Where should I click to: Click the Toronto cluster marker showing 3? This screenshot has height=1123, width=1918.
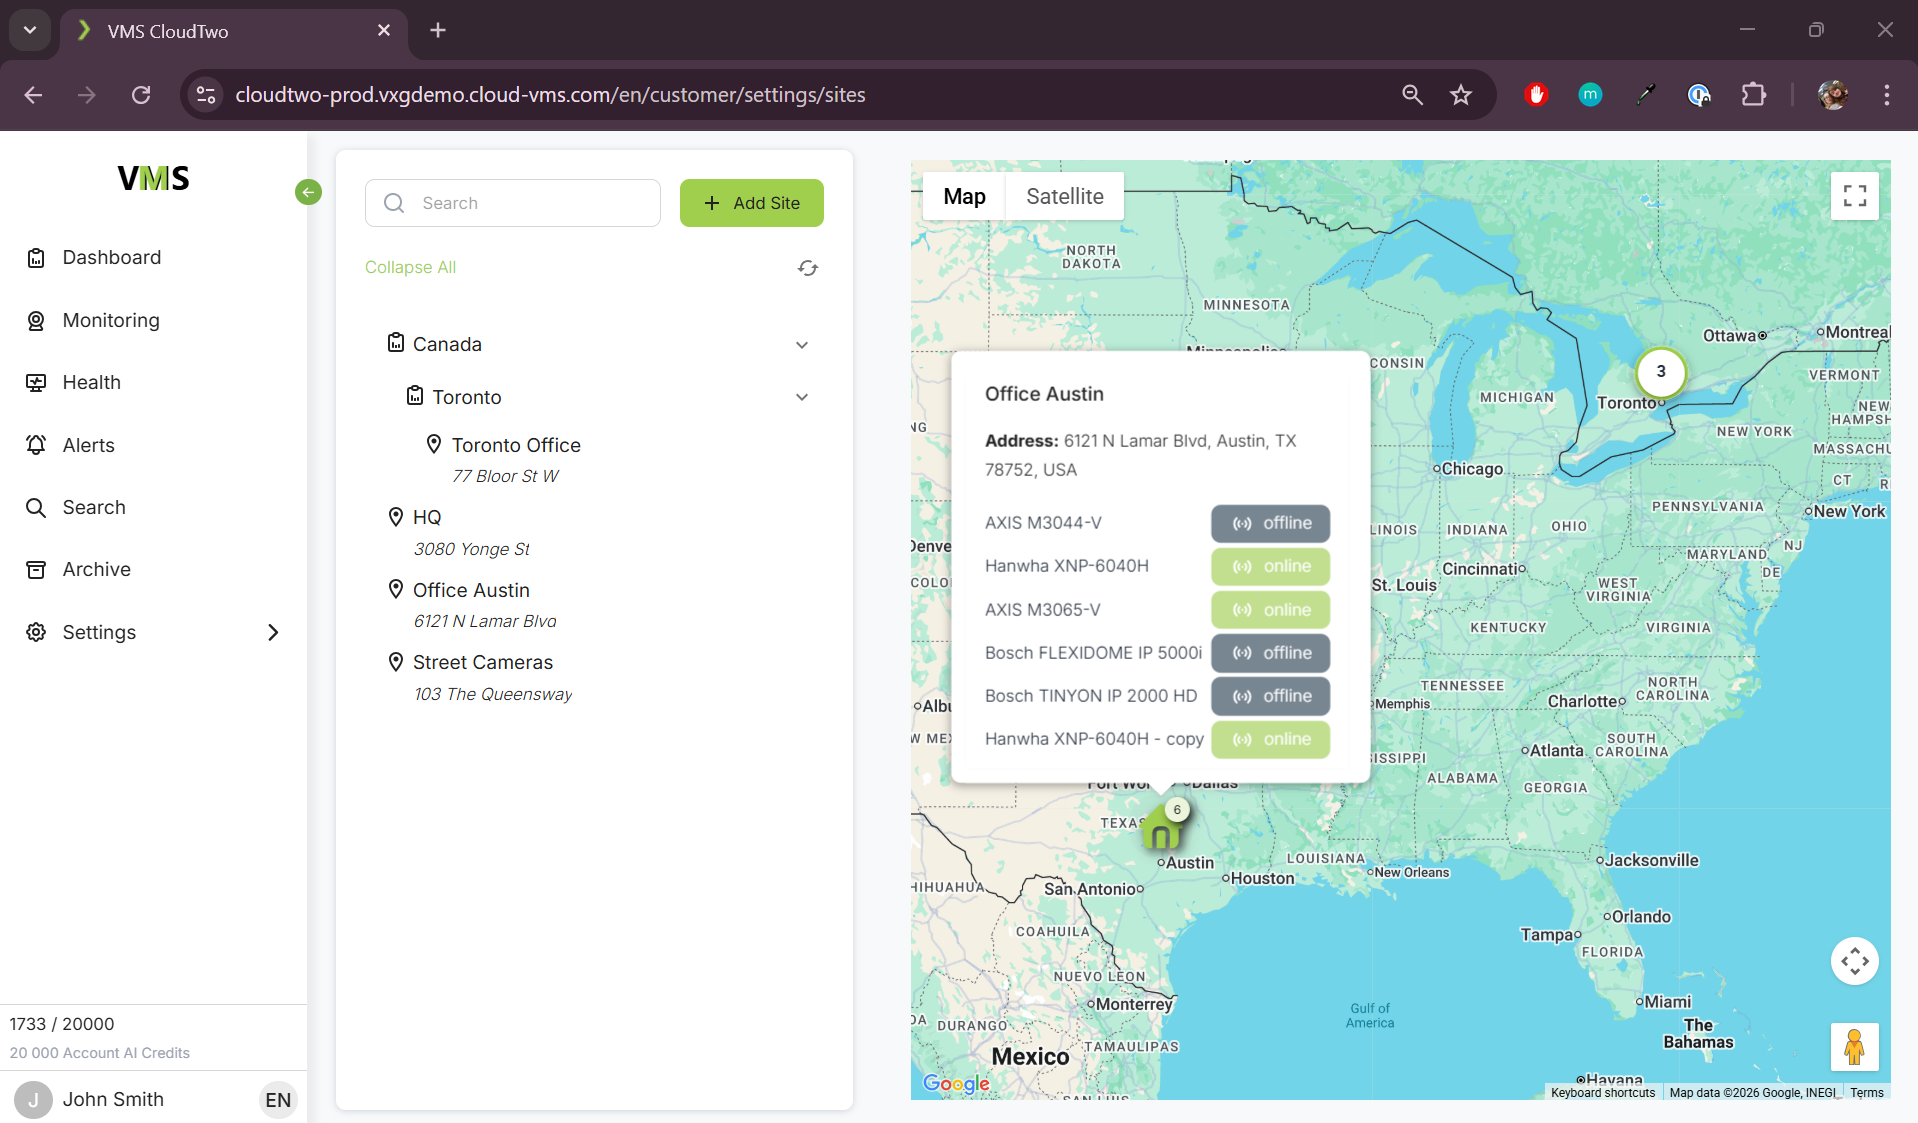(1660, 372)
